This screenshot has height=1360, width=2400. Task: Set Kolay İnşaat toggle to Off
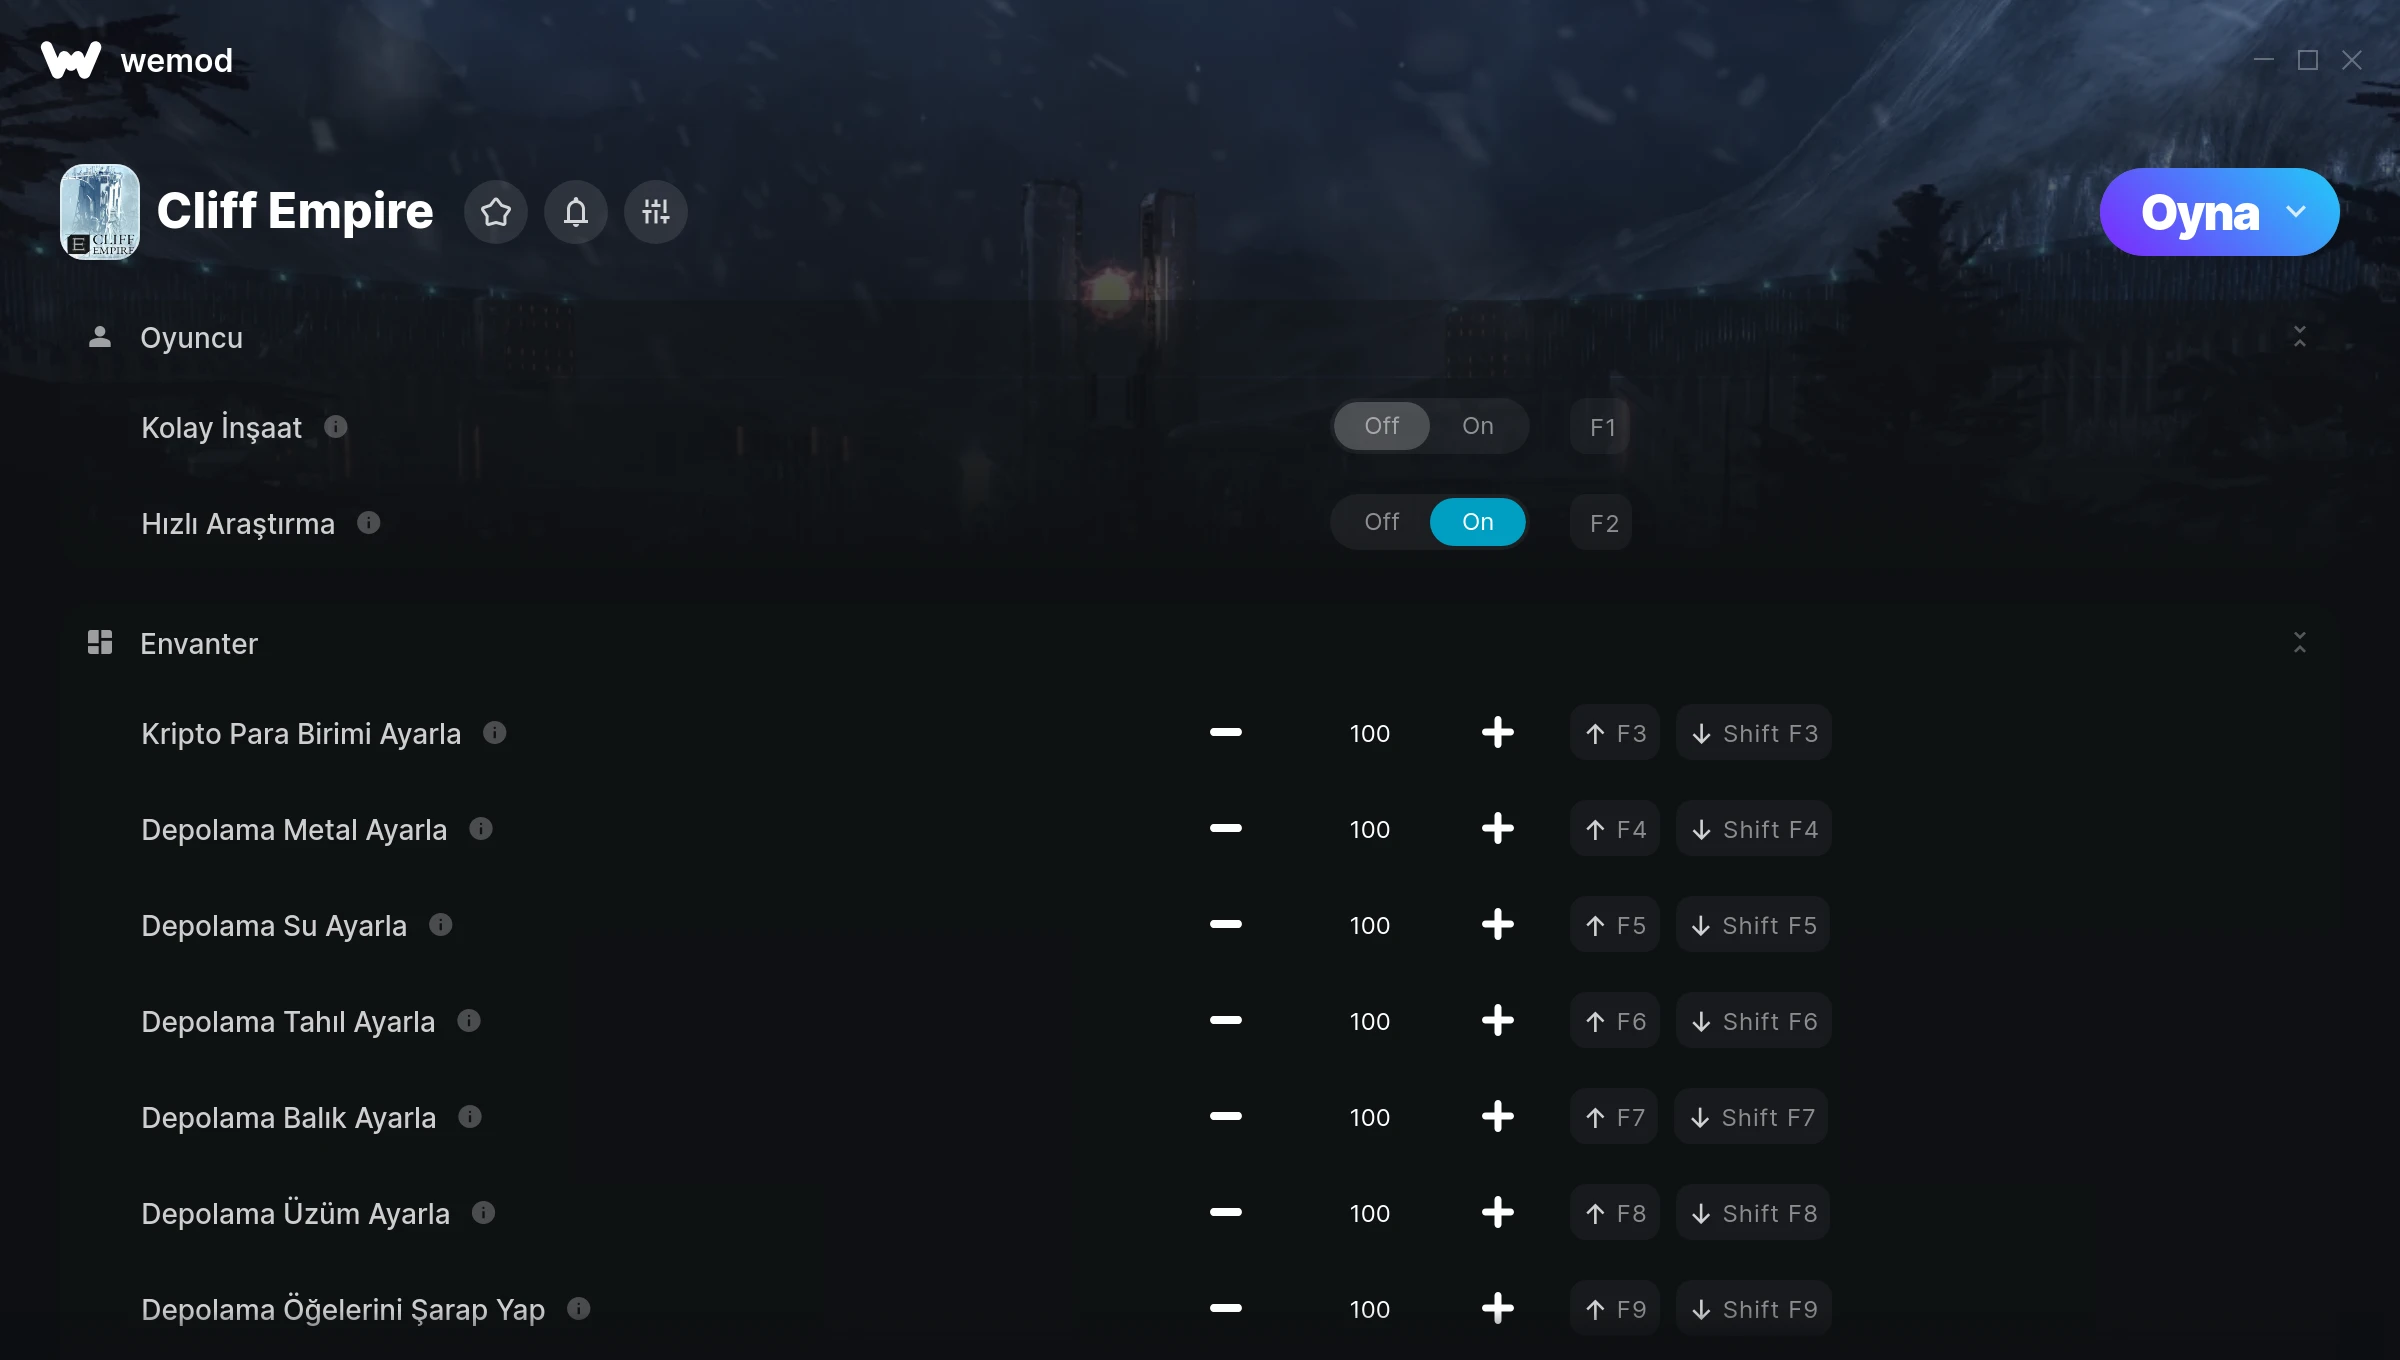(x=1382, y=426)
